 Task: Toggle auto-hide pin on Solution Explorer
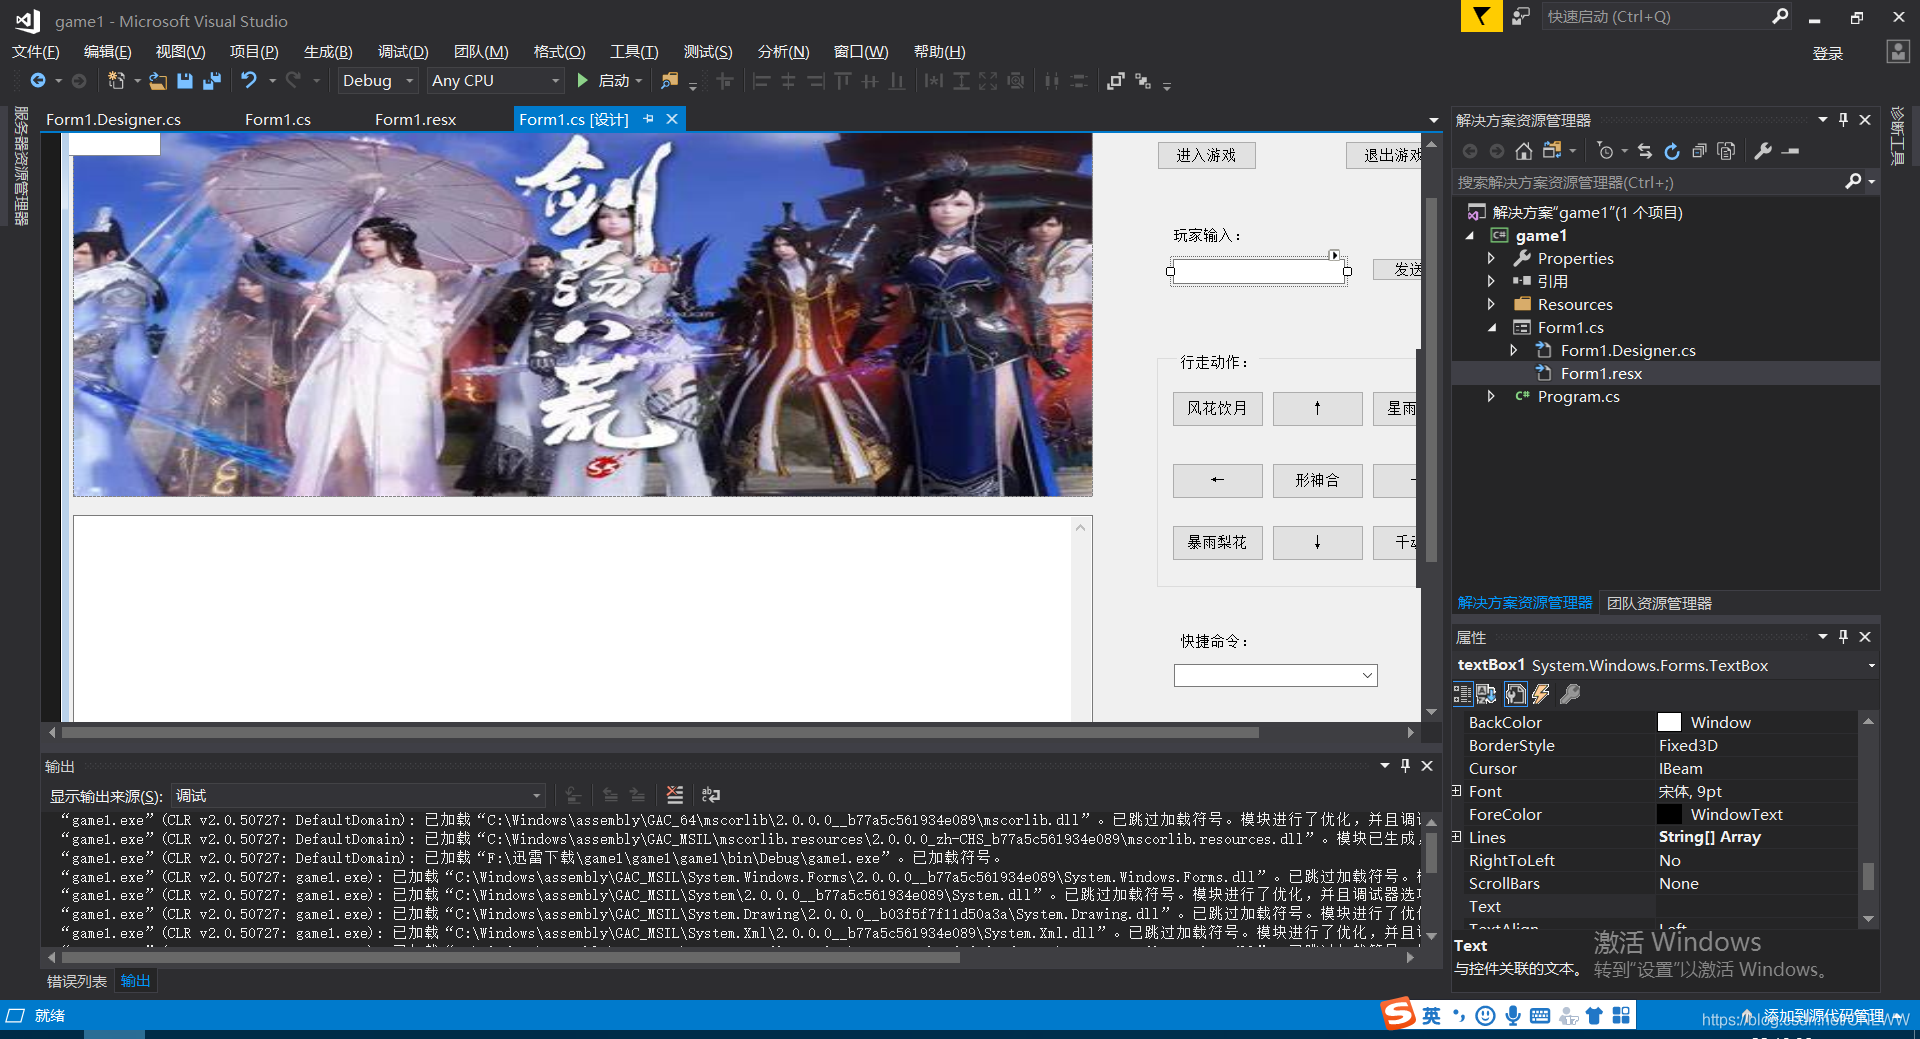[1844, 119]
